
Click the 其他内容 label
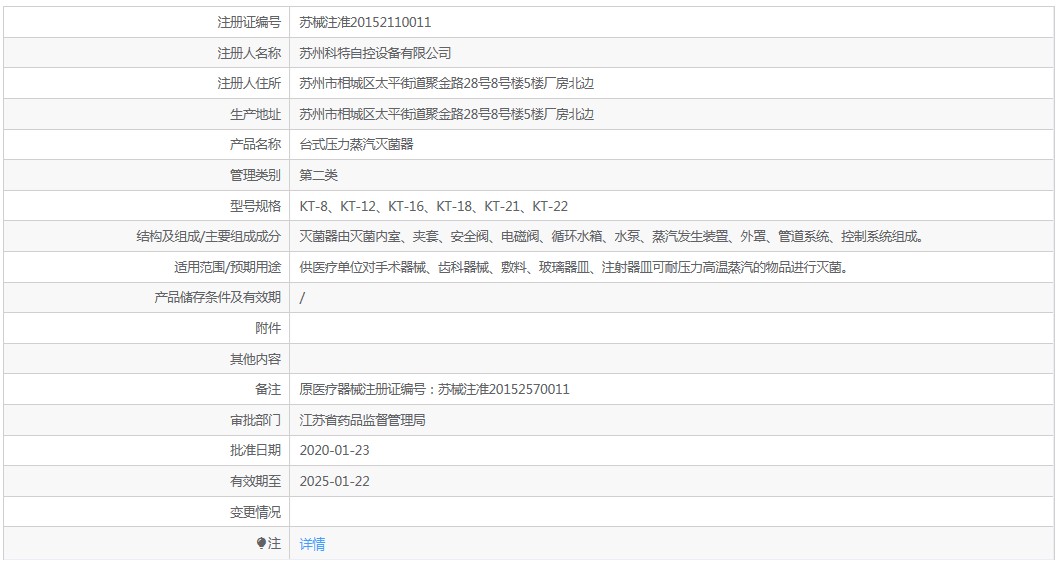click(255, 360)
